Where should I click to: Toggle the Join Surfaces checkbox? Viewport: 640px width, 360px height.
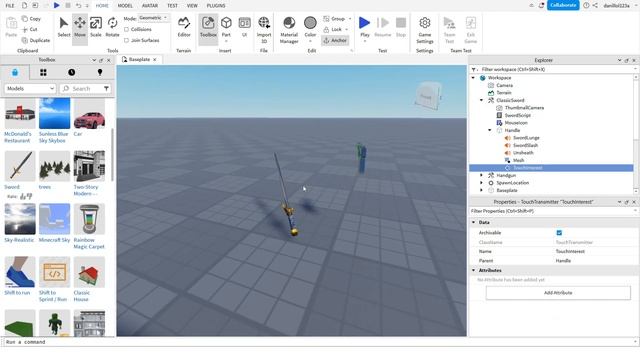click(x=127, y=40)
